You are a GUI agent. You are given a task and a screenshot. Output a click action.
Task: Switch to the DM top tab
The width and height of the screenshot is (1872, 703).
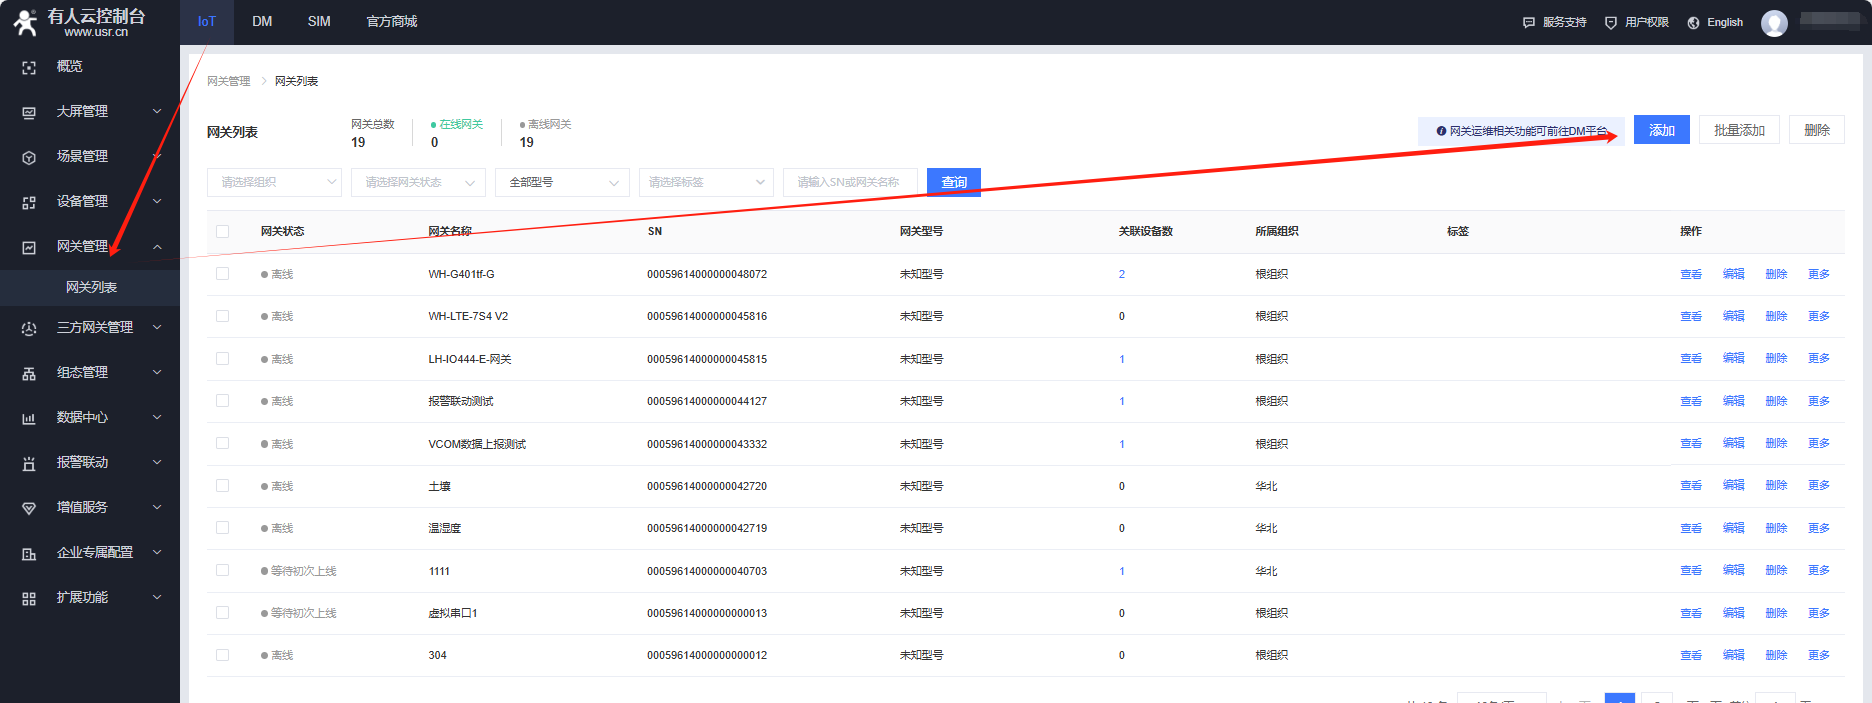pos(262,22)
